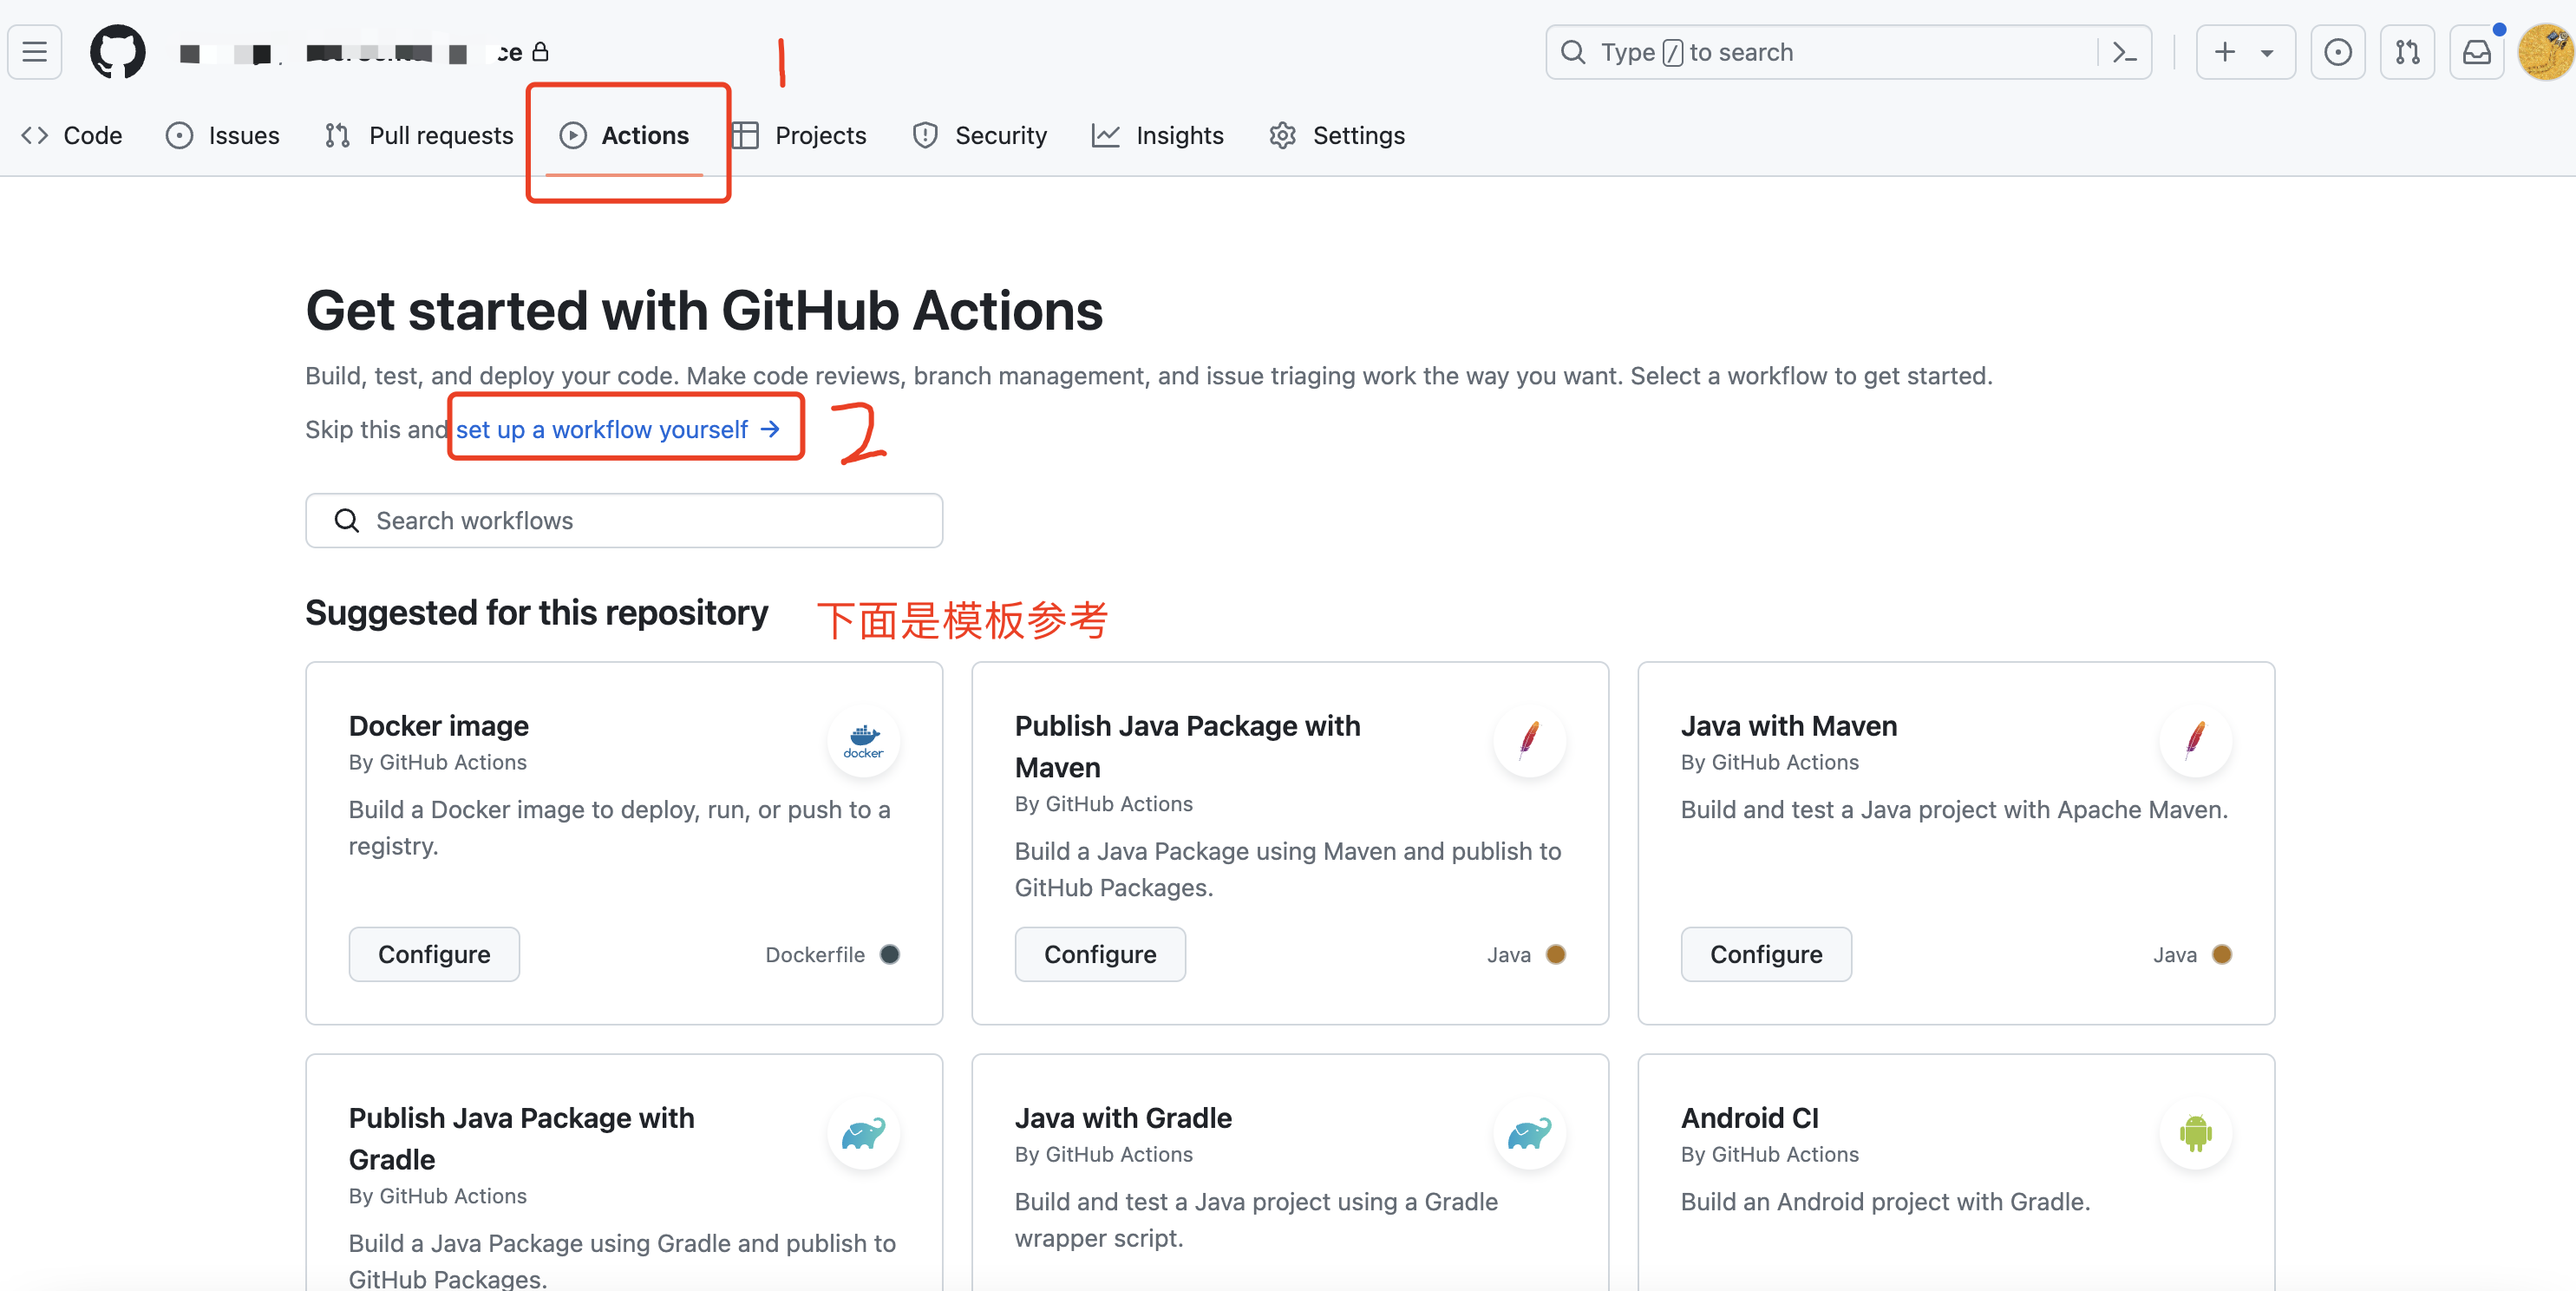Screen dimensions: 2576x1291
Task: Click the plus create-new icon
Action: (2225, 52)
